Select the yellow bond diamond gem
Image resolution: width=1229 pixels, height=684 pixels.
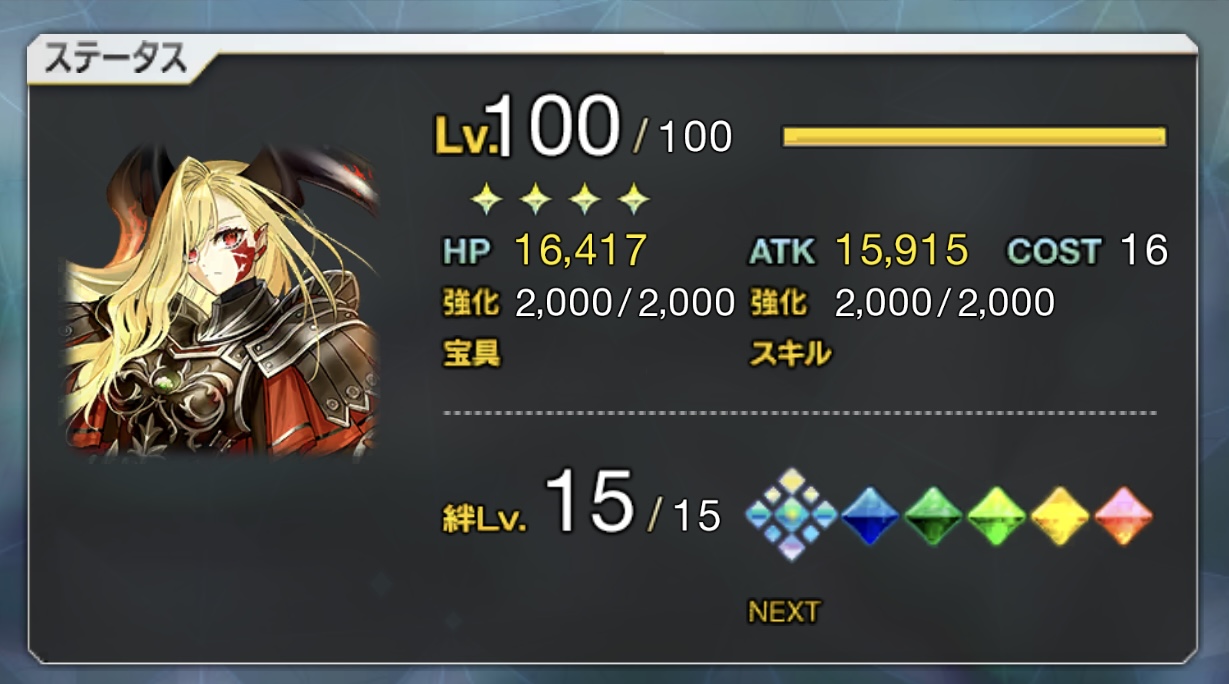point(1060,515)
